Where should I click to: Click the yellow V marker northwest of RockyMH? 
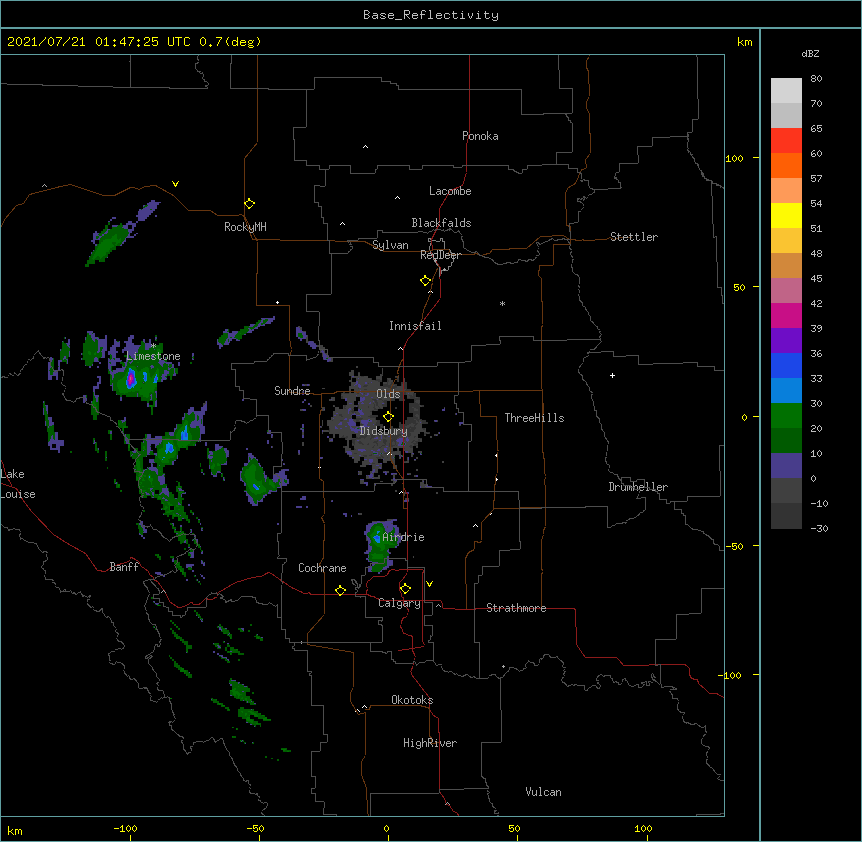[175, 184]
